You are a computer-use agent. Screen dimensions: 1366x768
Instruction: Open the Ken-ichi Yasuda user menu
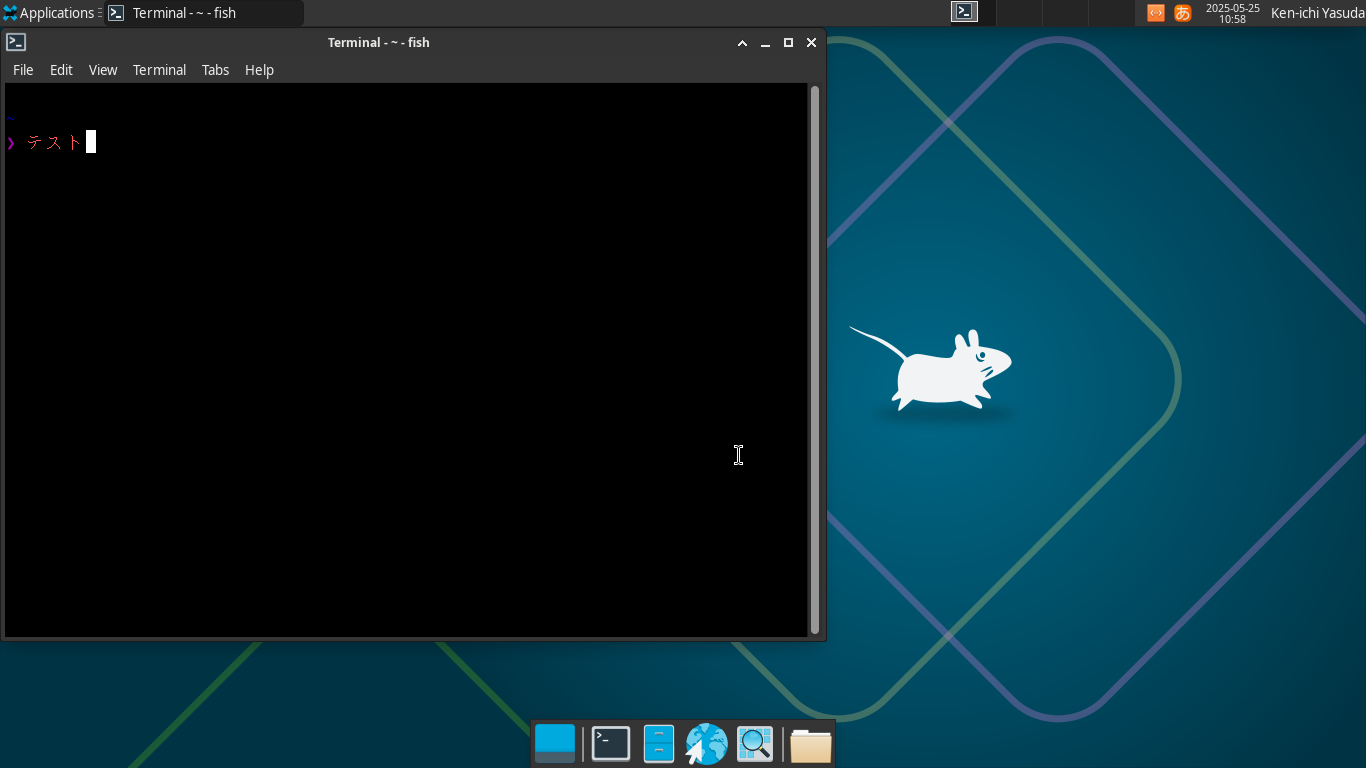1315,13
